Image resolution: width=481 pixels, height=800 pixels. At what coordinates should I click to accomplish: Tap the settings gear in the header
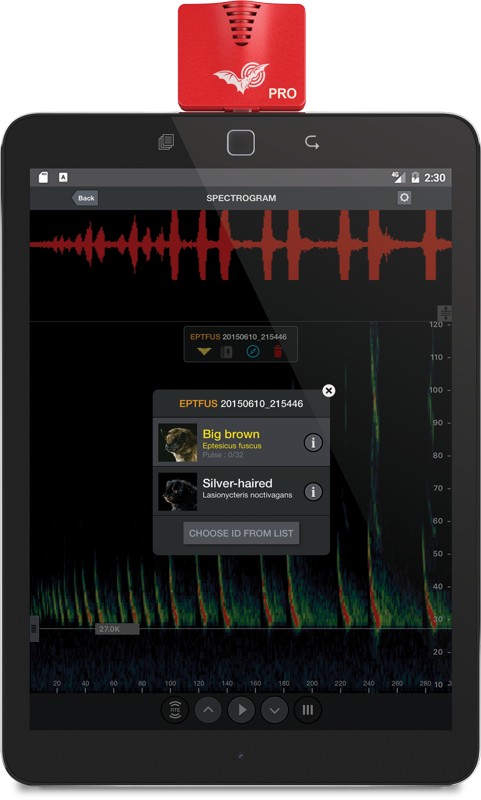click(x=404, y=197)
